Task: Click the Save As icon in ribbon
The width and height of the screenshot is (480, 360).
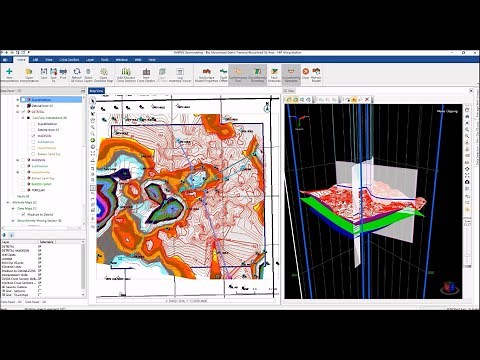Action: coord(53,71)
